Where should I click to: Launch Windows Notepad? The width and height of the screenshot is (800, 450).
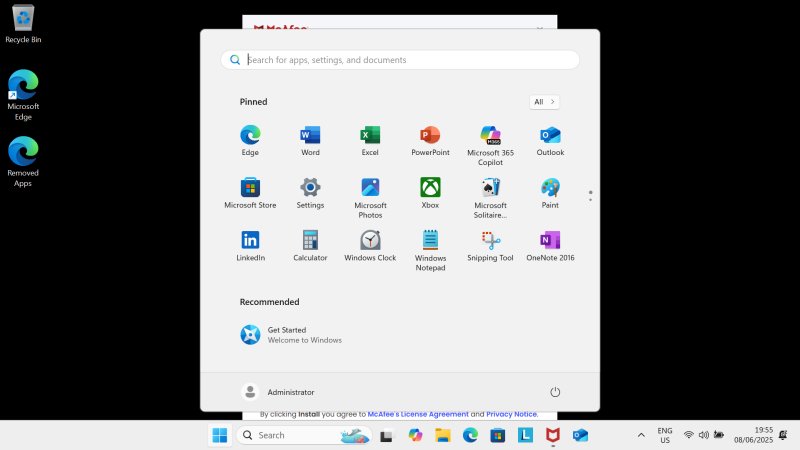[430, 251]
